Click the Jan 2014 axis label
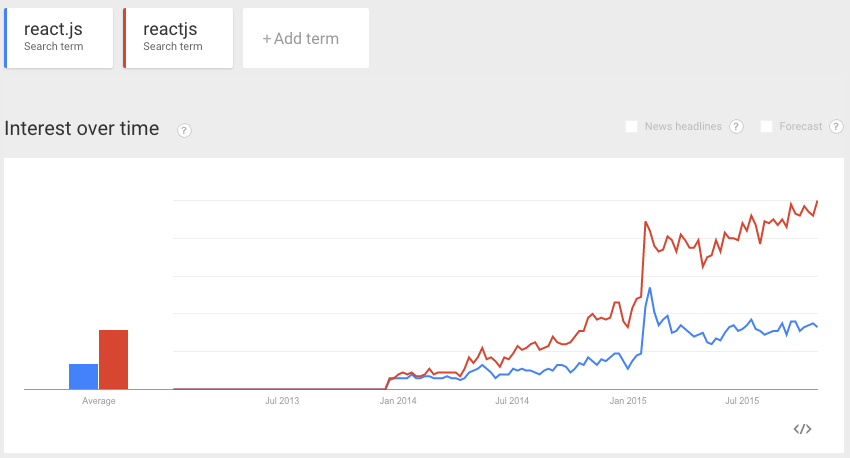 (398, 401)
